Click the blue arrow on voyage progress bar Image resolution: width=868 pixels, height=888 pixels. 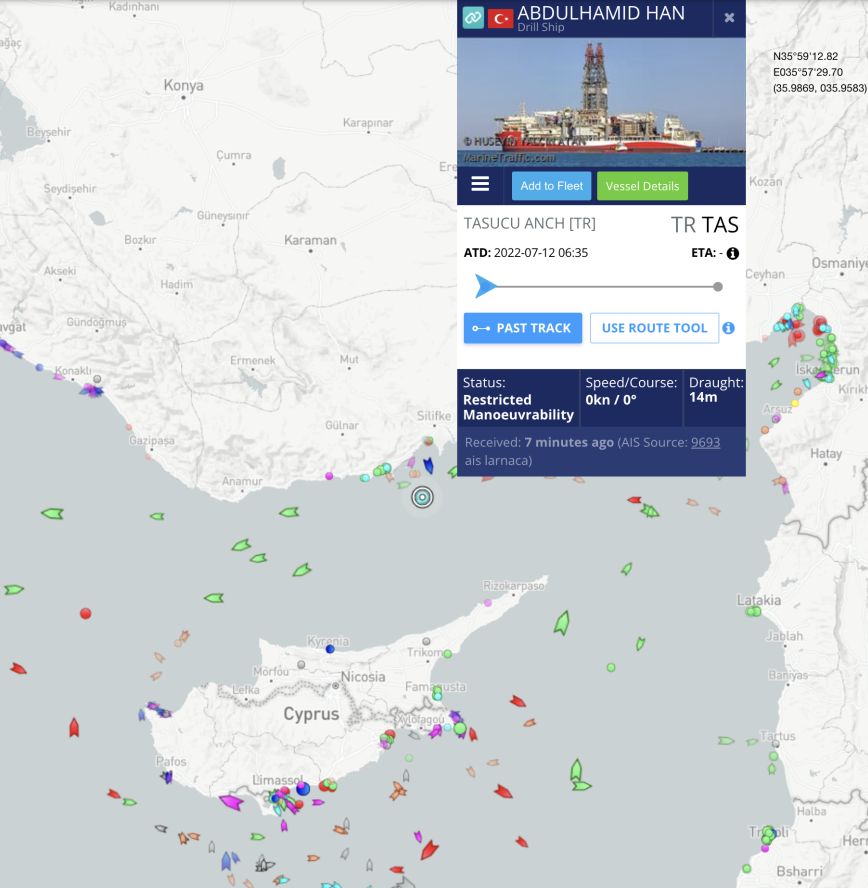pyautogui.click(x=485, y=287)
